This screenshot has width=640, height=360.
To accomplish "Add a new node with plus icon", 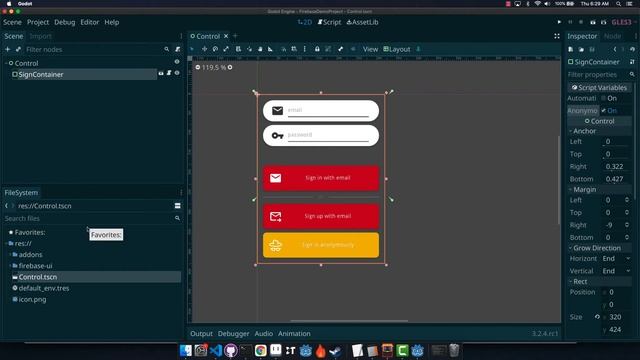I will coord(7,49).
